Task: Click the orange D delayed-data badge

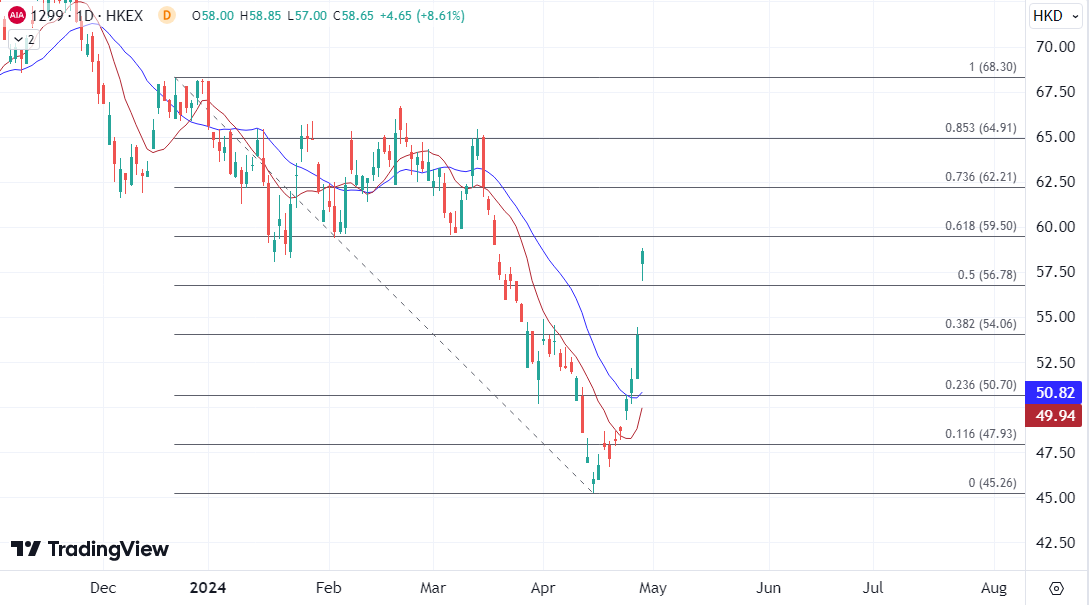Action: pos(166,16)
